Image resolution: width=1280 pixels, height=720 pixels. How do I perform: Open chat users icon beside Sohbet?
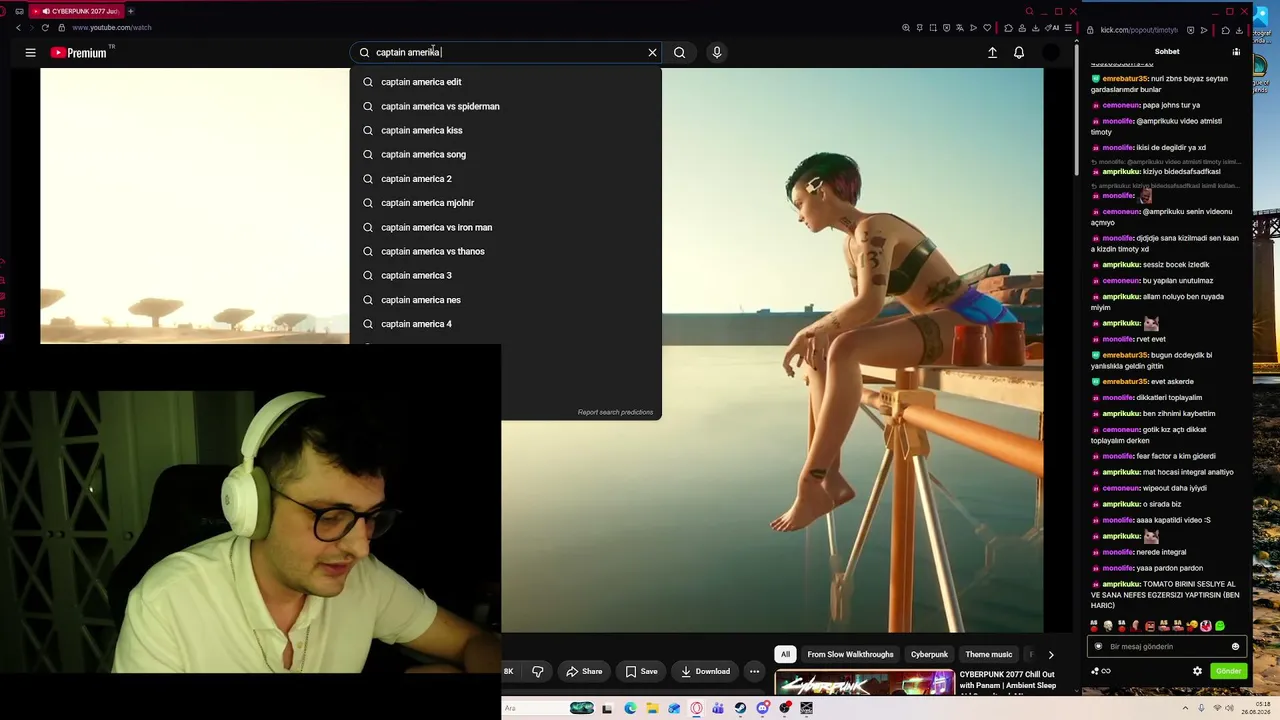[1236, 52]
